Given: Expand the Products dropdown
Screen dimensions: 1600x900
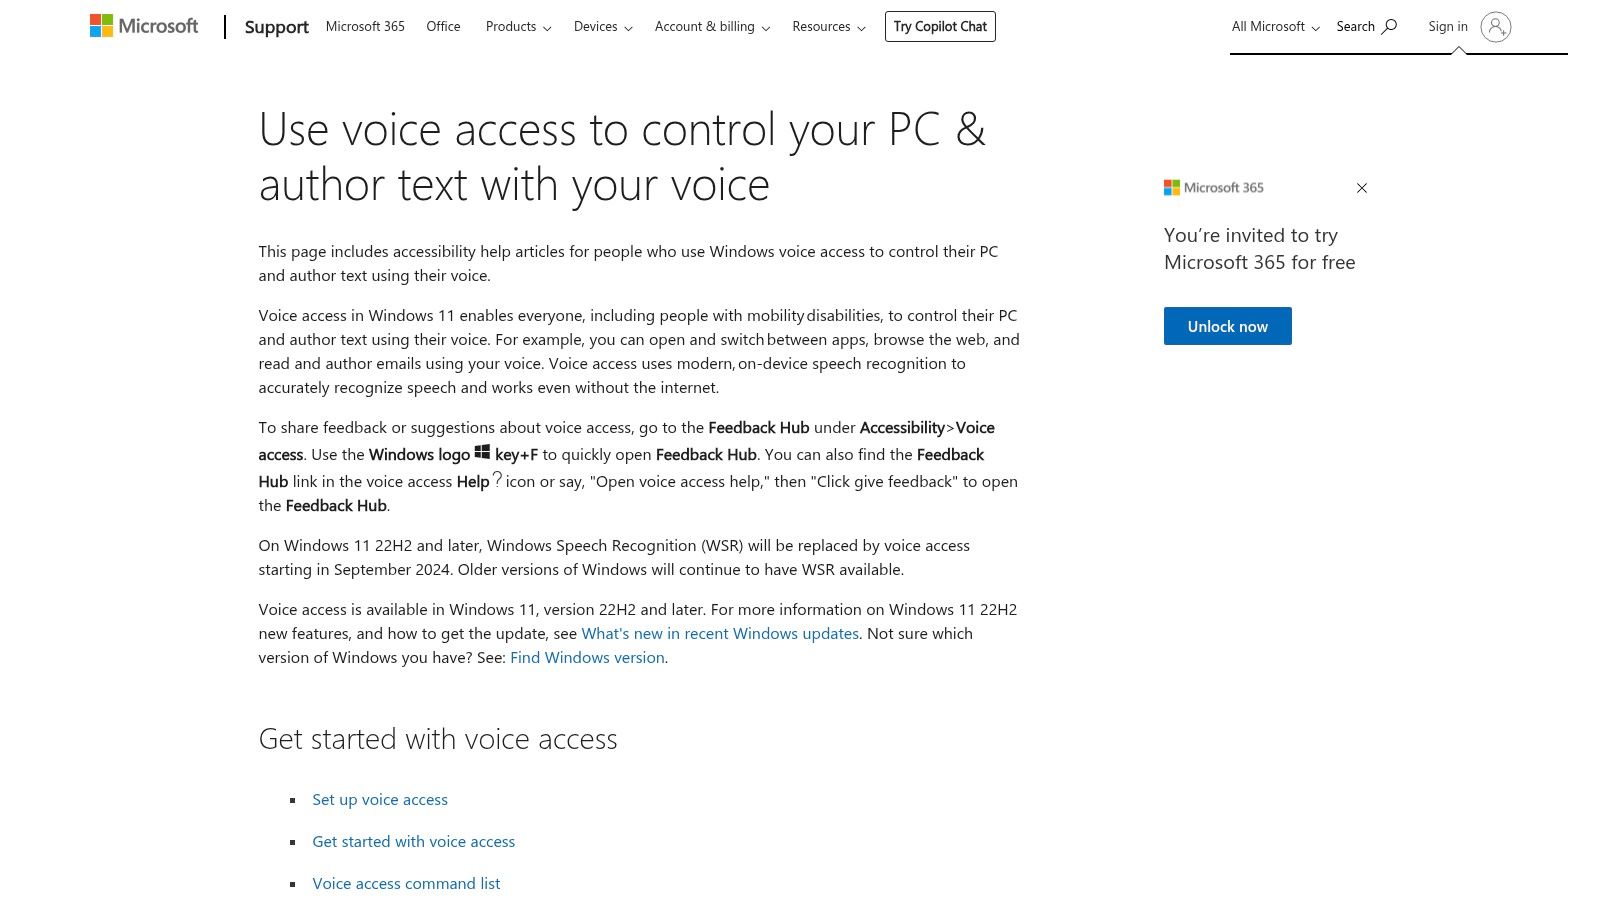Looking at the screenshot, I should coord(517,27).
